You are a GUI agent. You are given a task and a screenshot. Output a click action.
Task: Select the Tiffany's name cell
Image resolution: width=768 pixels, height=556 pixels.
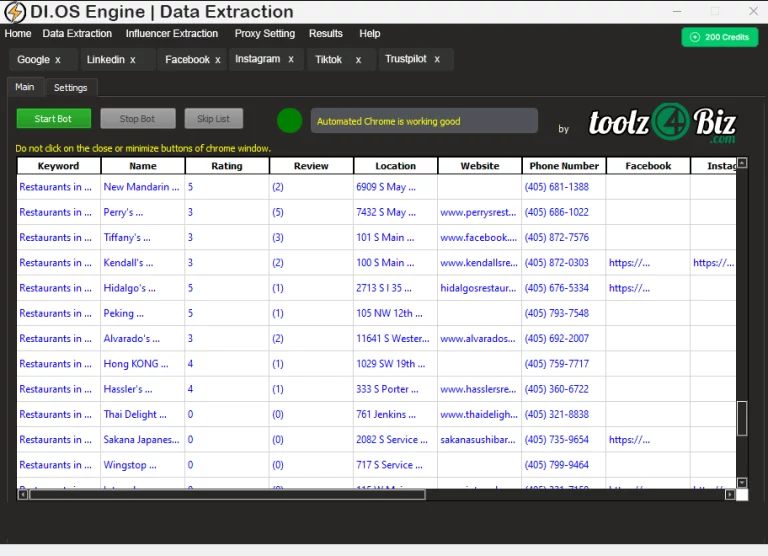pos(143,238)
